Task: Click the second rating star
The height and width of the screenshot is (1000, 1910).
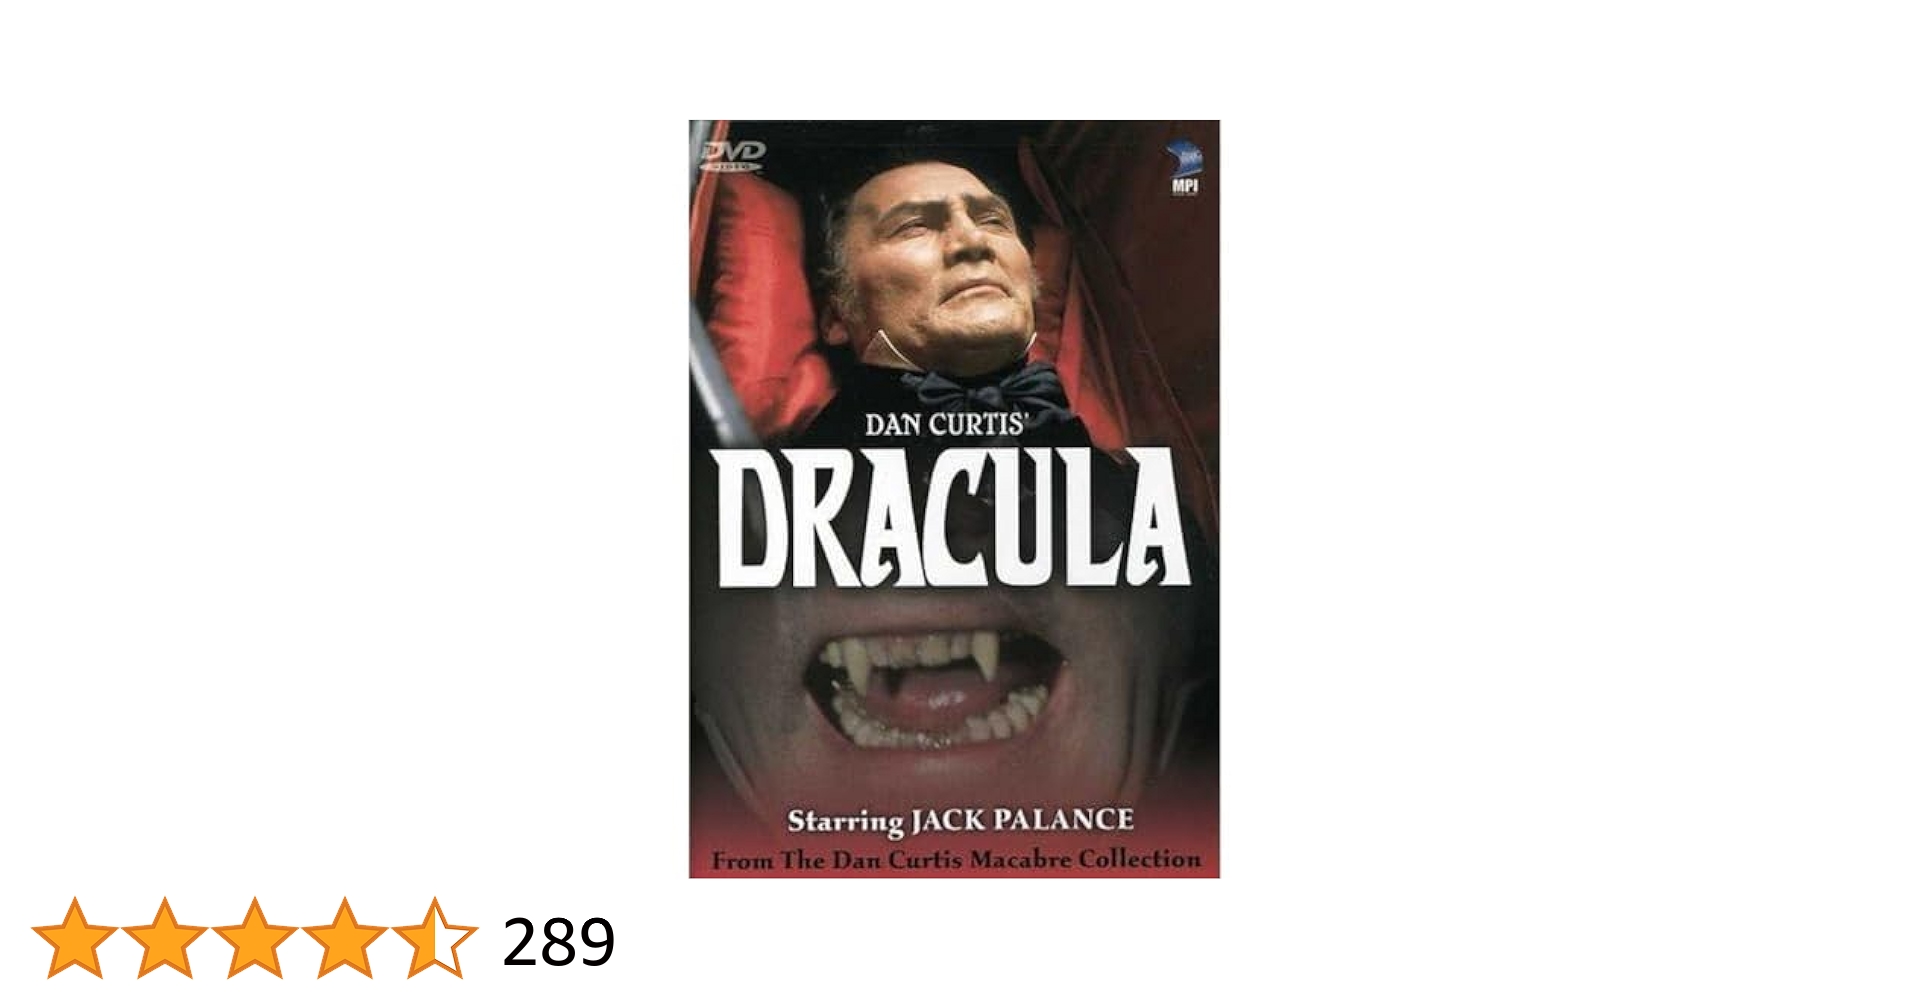Action: tap(164, 938)
